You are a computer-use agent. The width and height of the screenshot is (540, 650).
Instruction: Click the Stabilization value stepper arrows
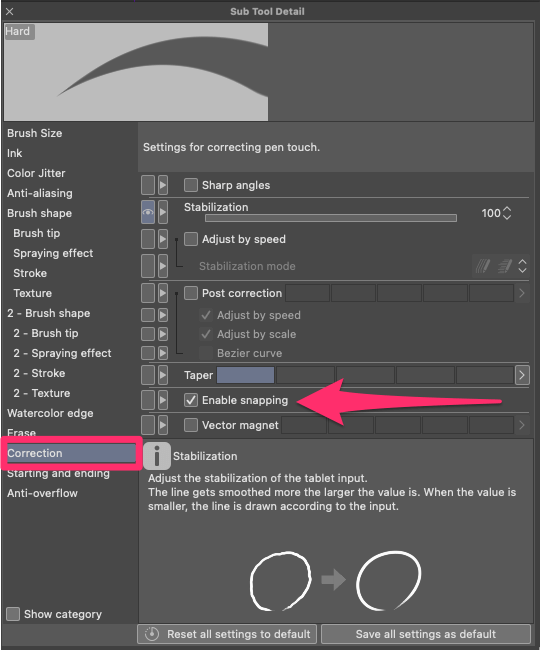507,213
